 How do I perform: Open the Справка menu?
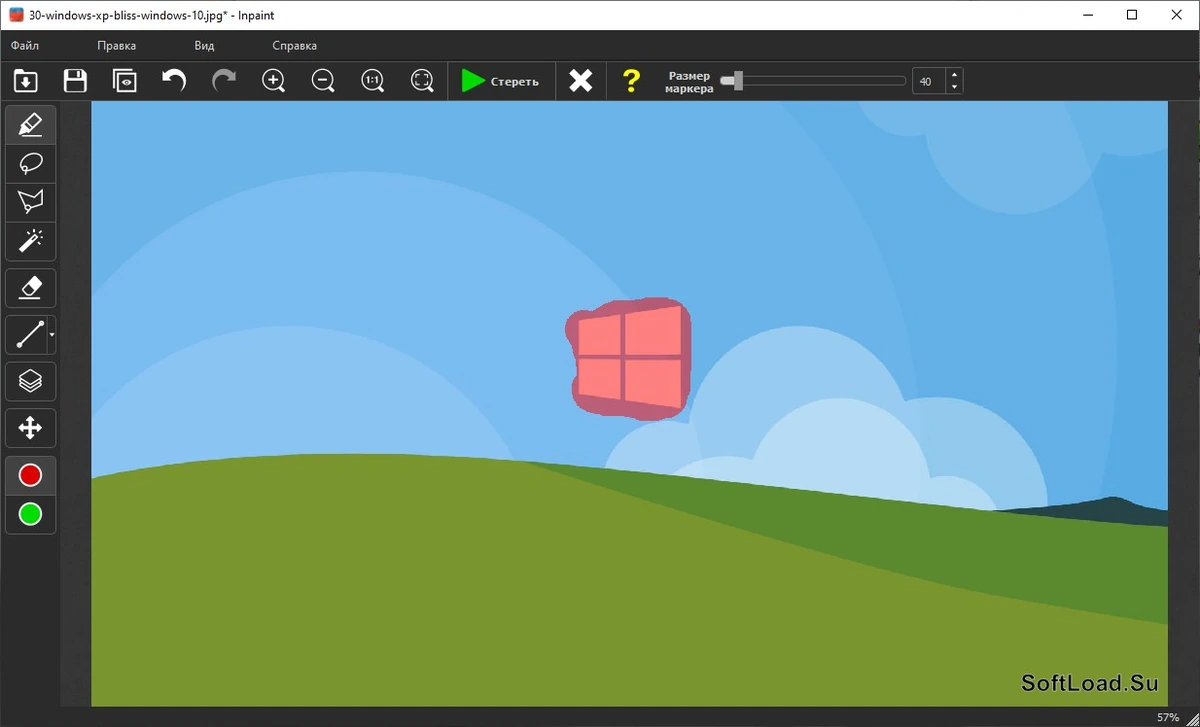click(294, 45)
